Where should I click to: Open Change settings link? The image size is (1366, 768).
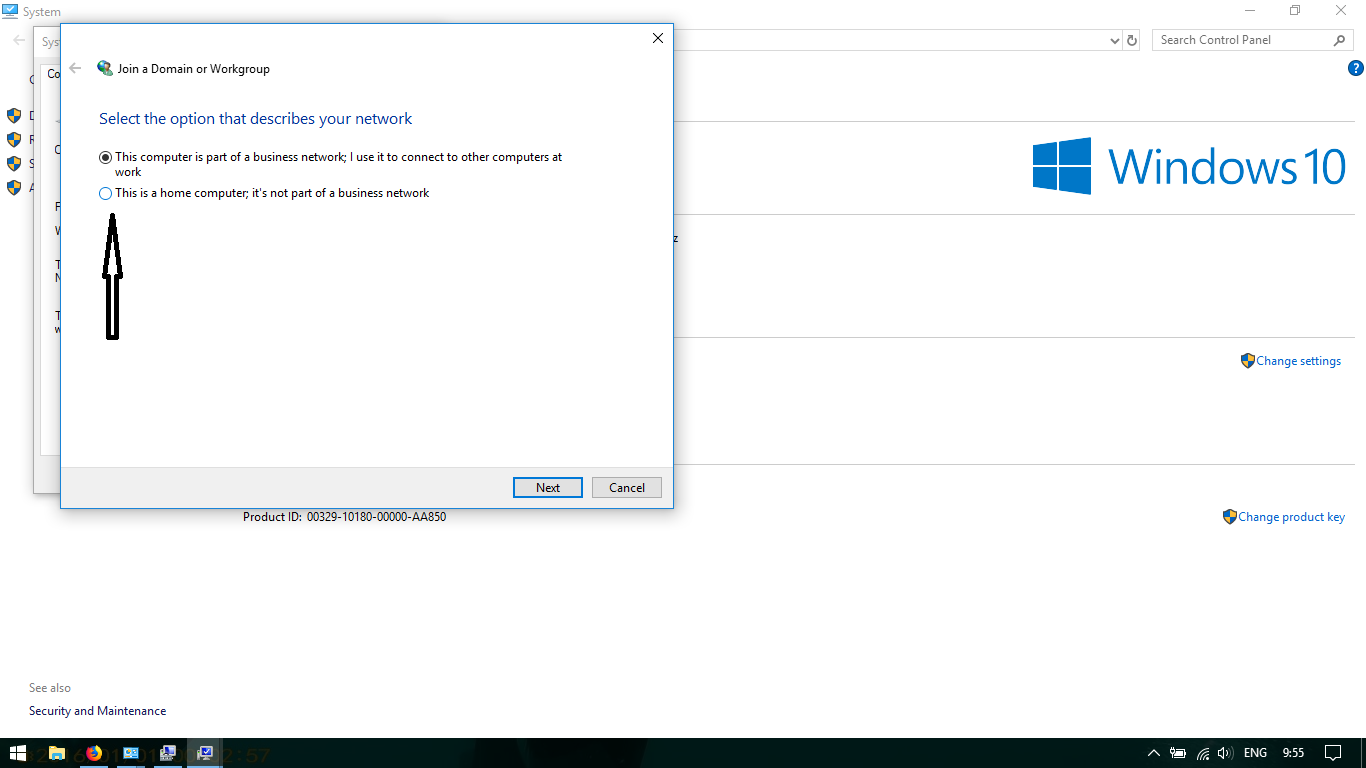(x=1298, y=361)
